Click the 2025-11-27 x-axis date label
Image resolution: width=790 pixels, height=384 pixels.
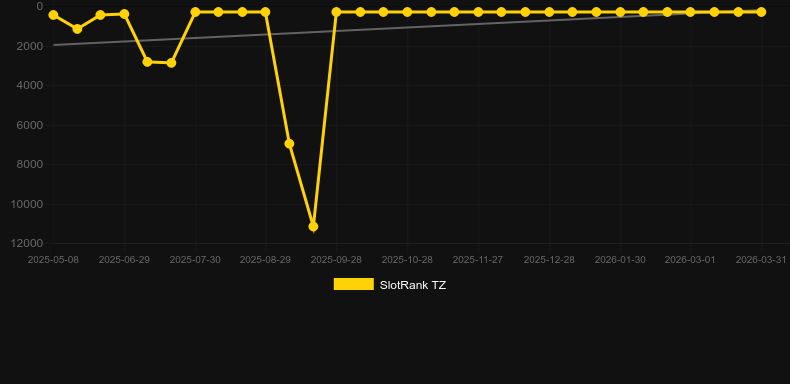click(x=478, y=260)
